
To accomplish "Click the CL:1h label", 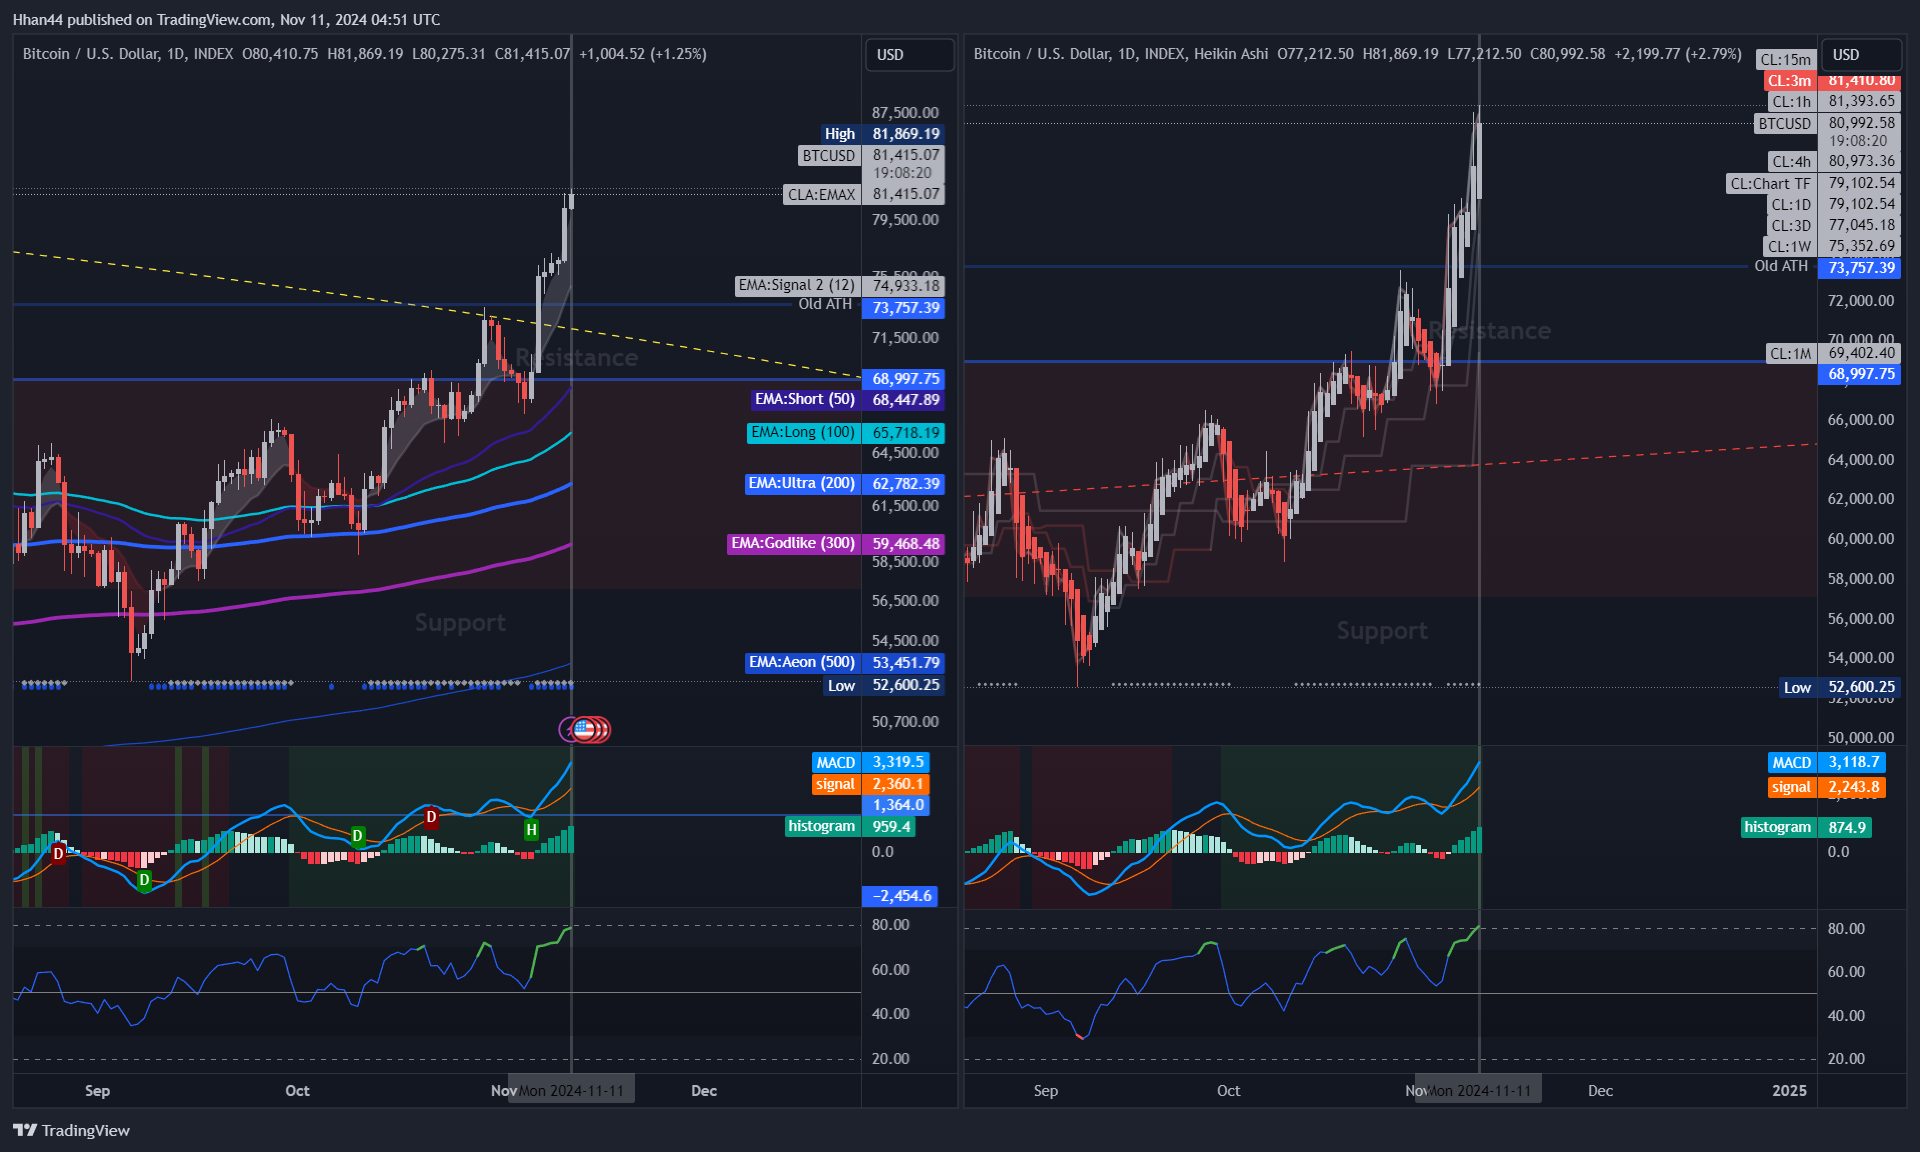I will (x=1790, y=102).
